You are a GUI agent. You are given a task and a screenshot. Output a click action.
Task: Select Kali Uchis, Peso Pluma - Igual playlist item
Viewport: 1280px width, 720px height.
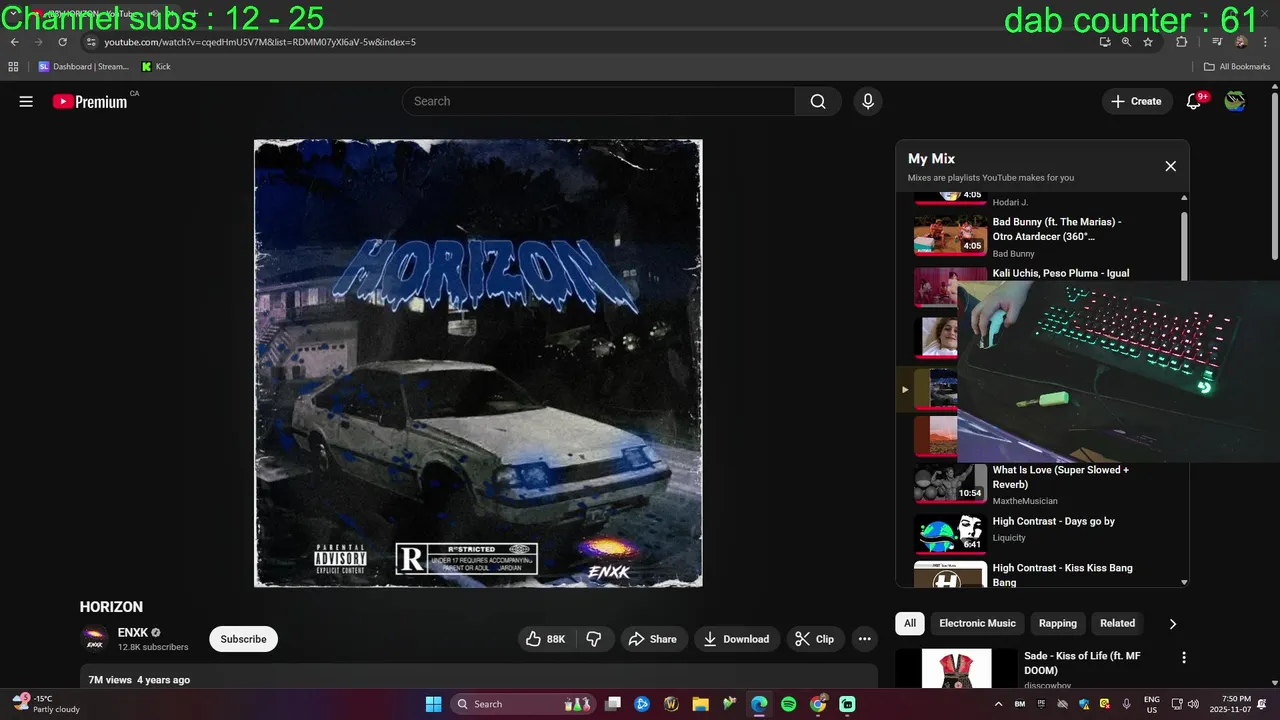[1061, 273]
